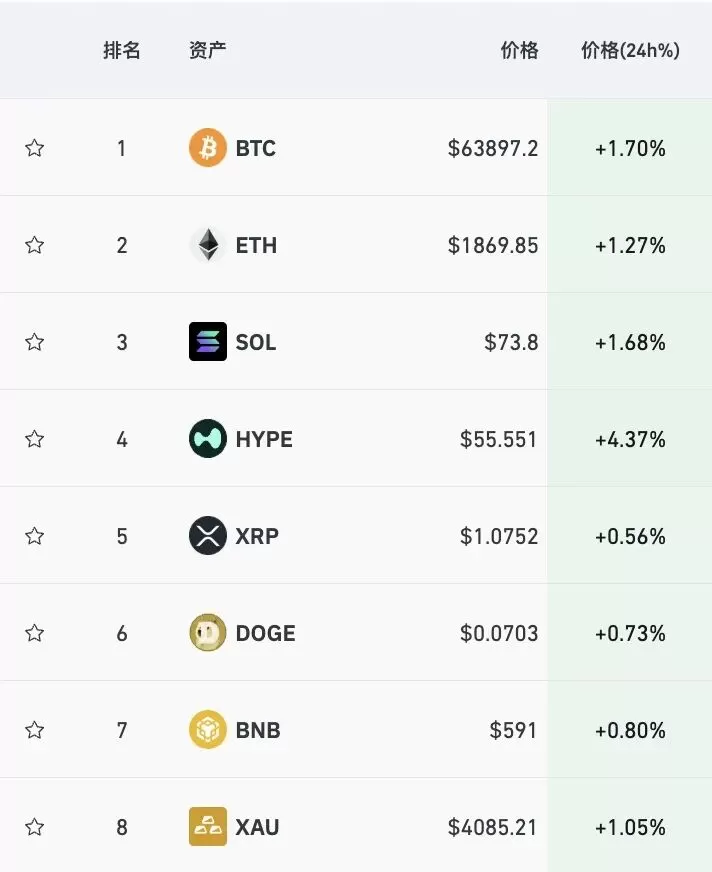The width and height of the screenshot is (712, 872).
Task: Click the XRP coin logo icon
Action: [207, 536]
